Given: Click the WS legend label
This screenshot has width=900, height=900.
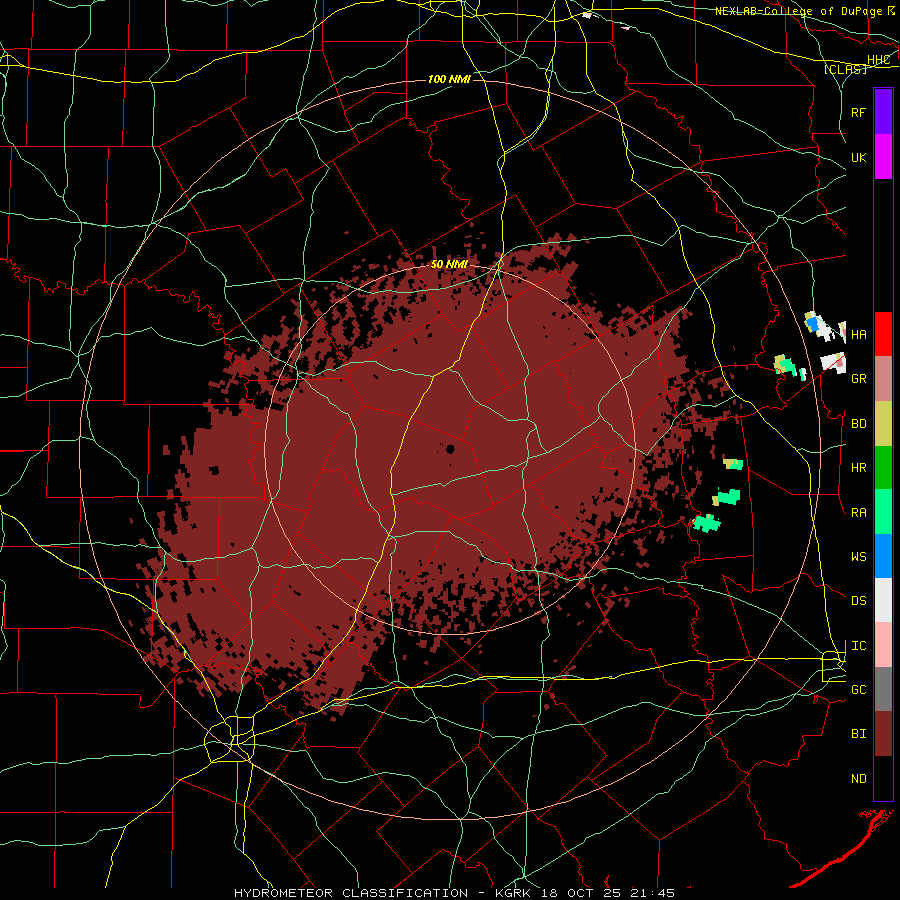Looking at the screenshot, I should click(858, 556).
